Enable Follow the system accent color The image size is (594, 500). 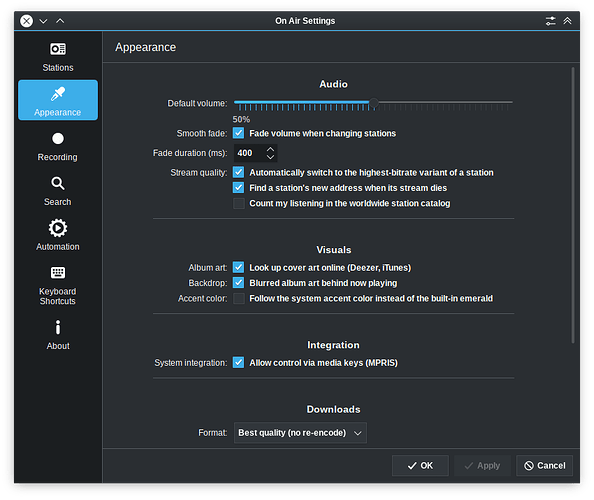click(238, 298)
